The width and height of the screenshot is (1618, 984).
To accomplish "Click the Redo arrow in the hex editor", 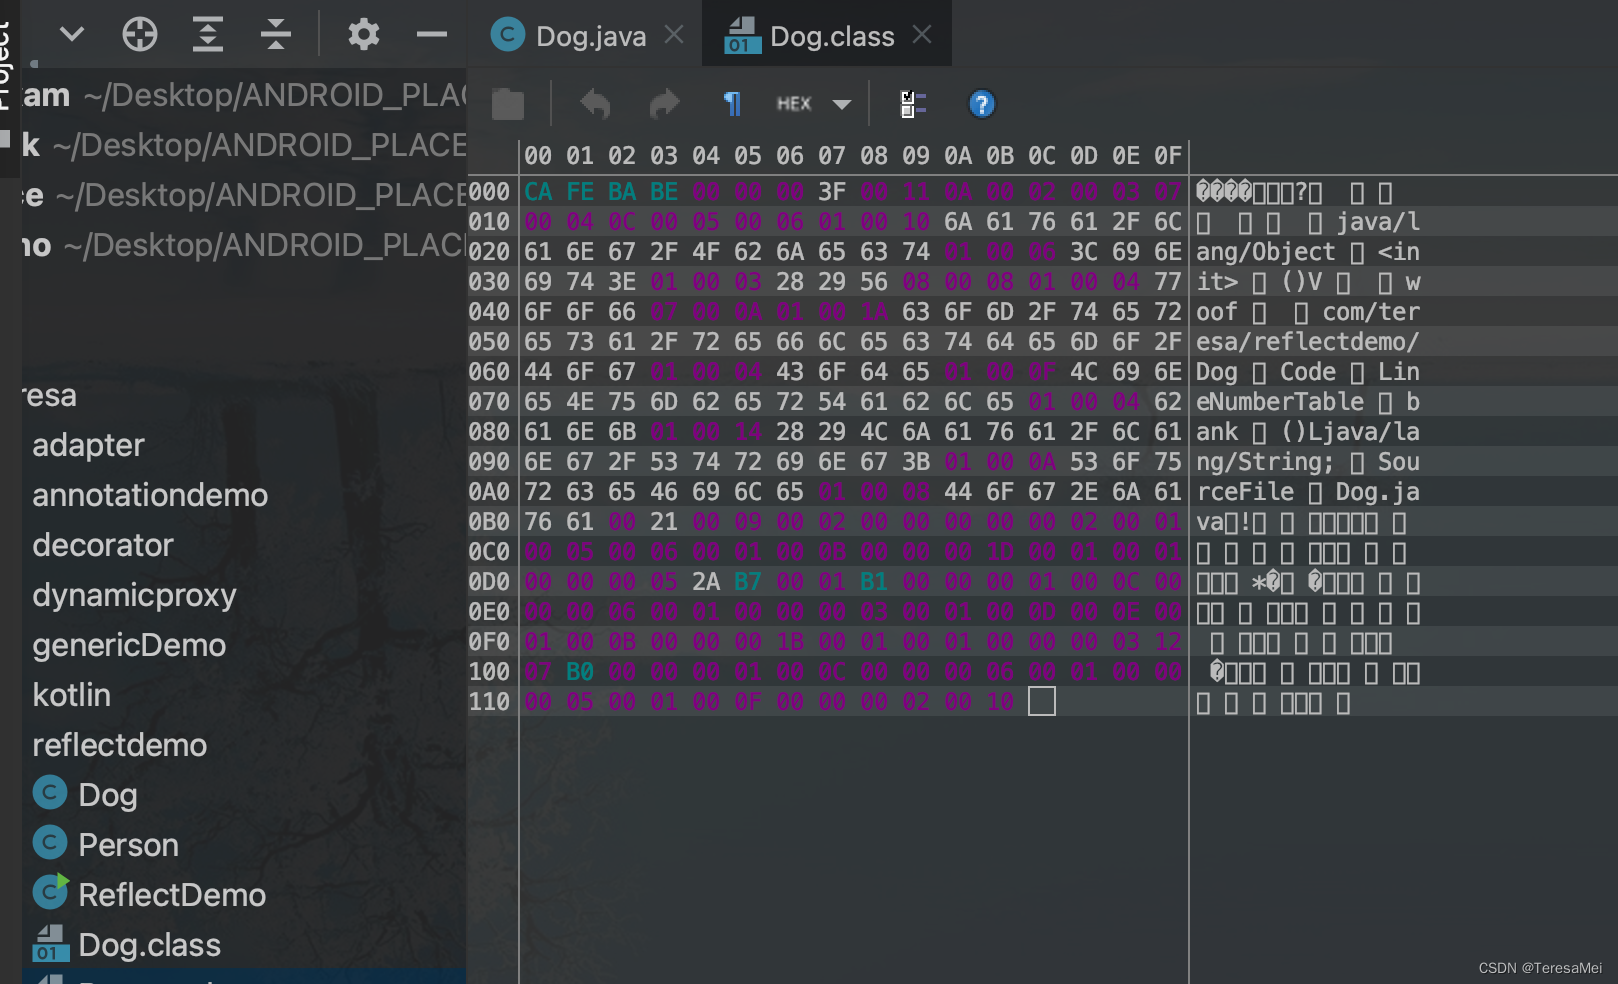I will pyautogui.click(x=664, y=103).
